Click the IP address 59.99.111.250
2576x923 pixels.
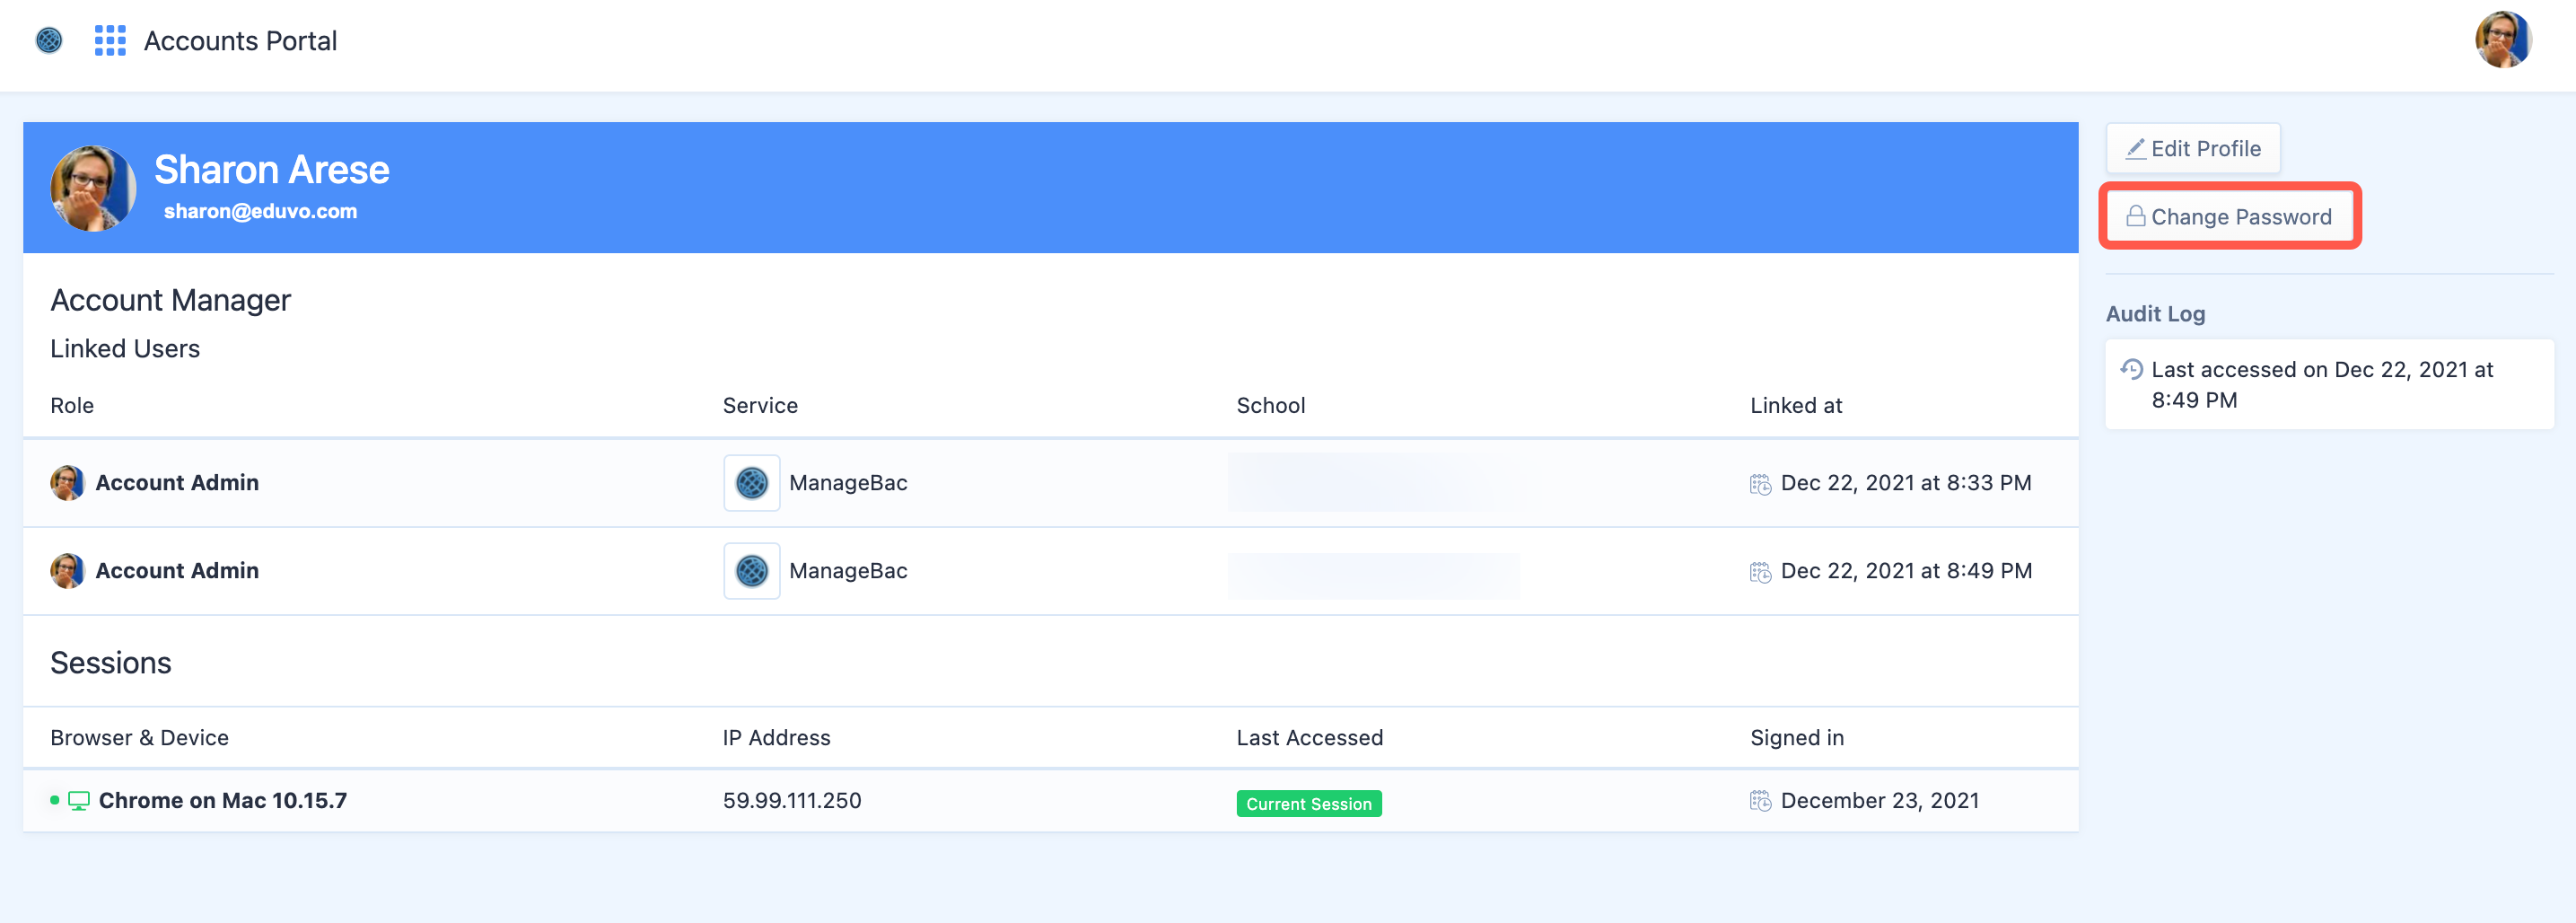click(x=792, y=801)
